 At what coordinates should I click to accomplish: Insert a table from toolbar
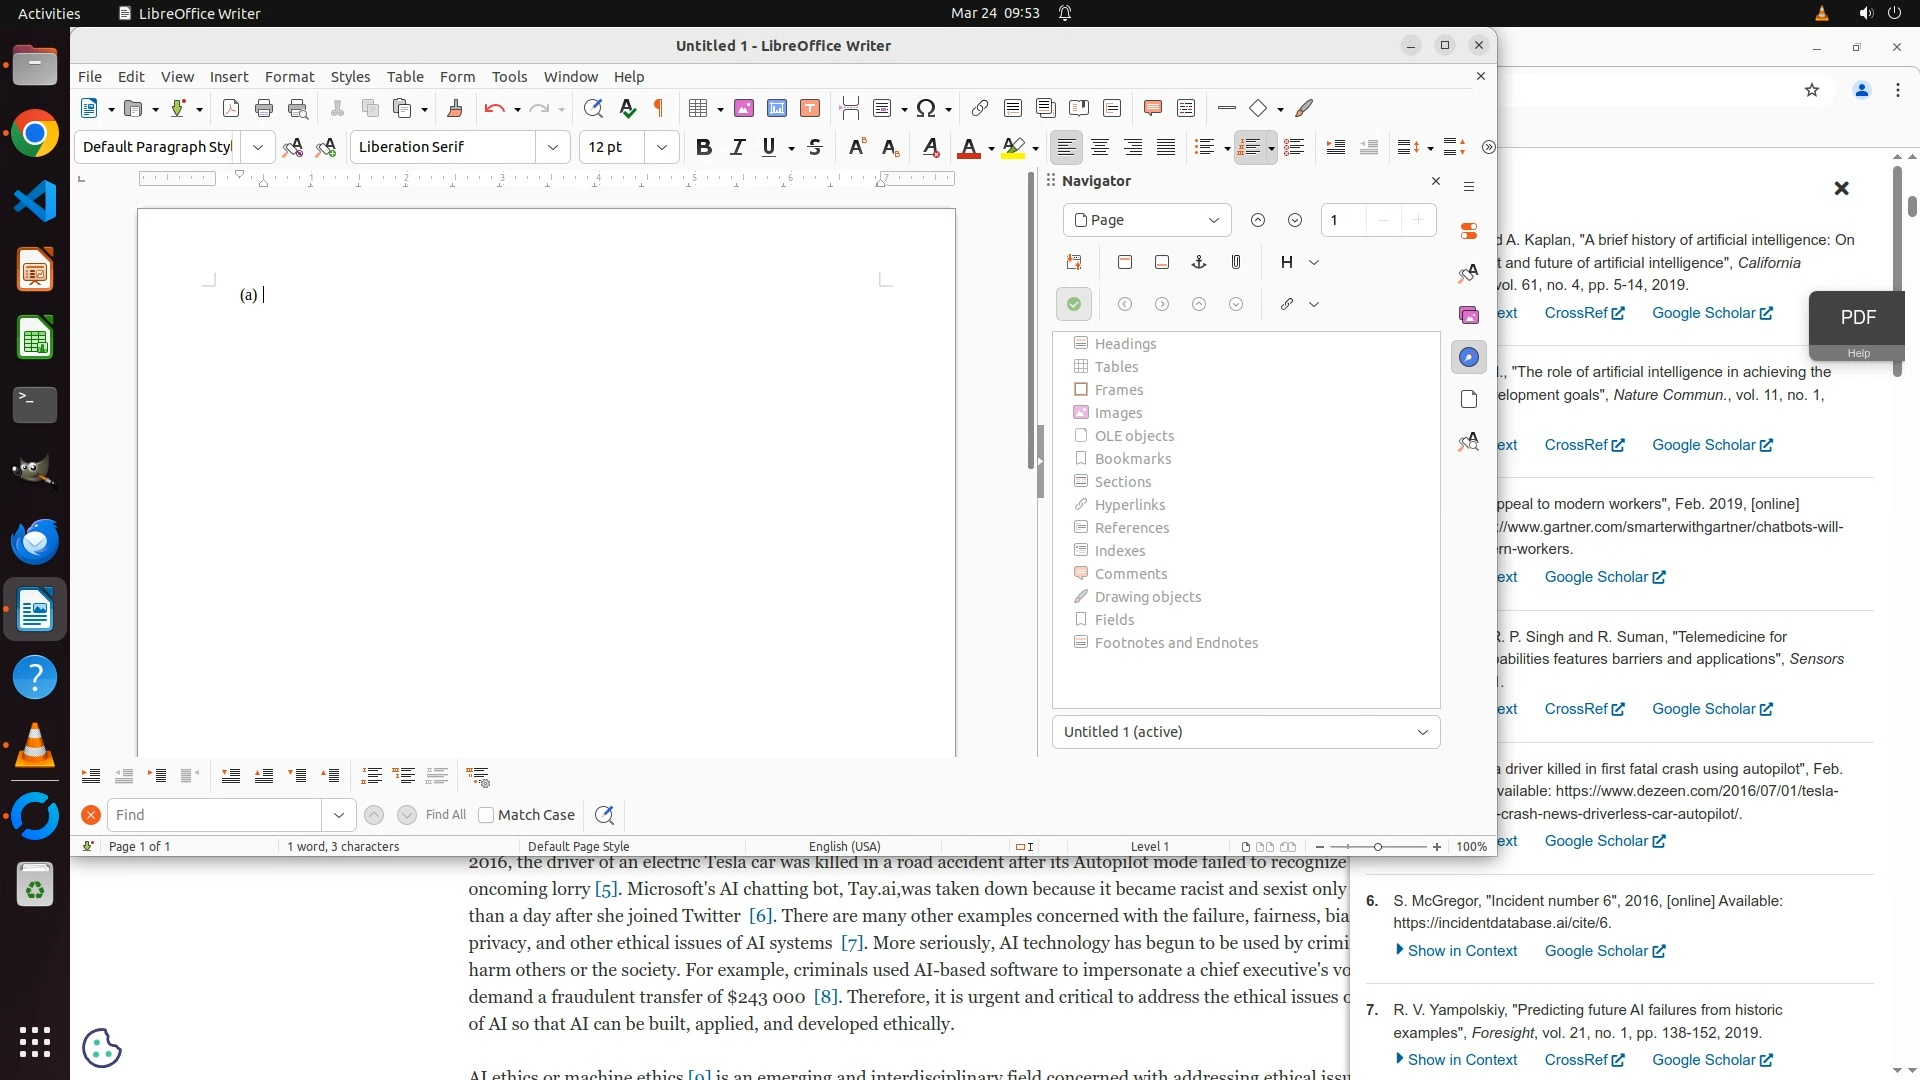(x=698, y=108)
